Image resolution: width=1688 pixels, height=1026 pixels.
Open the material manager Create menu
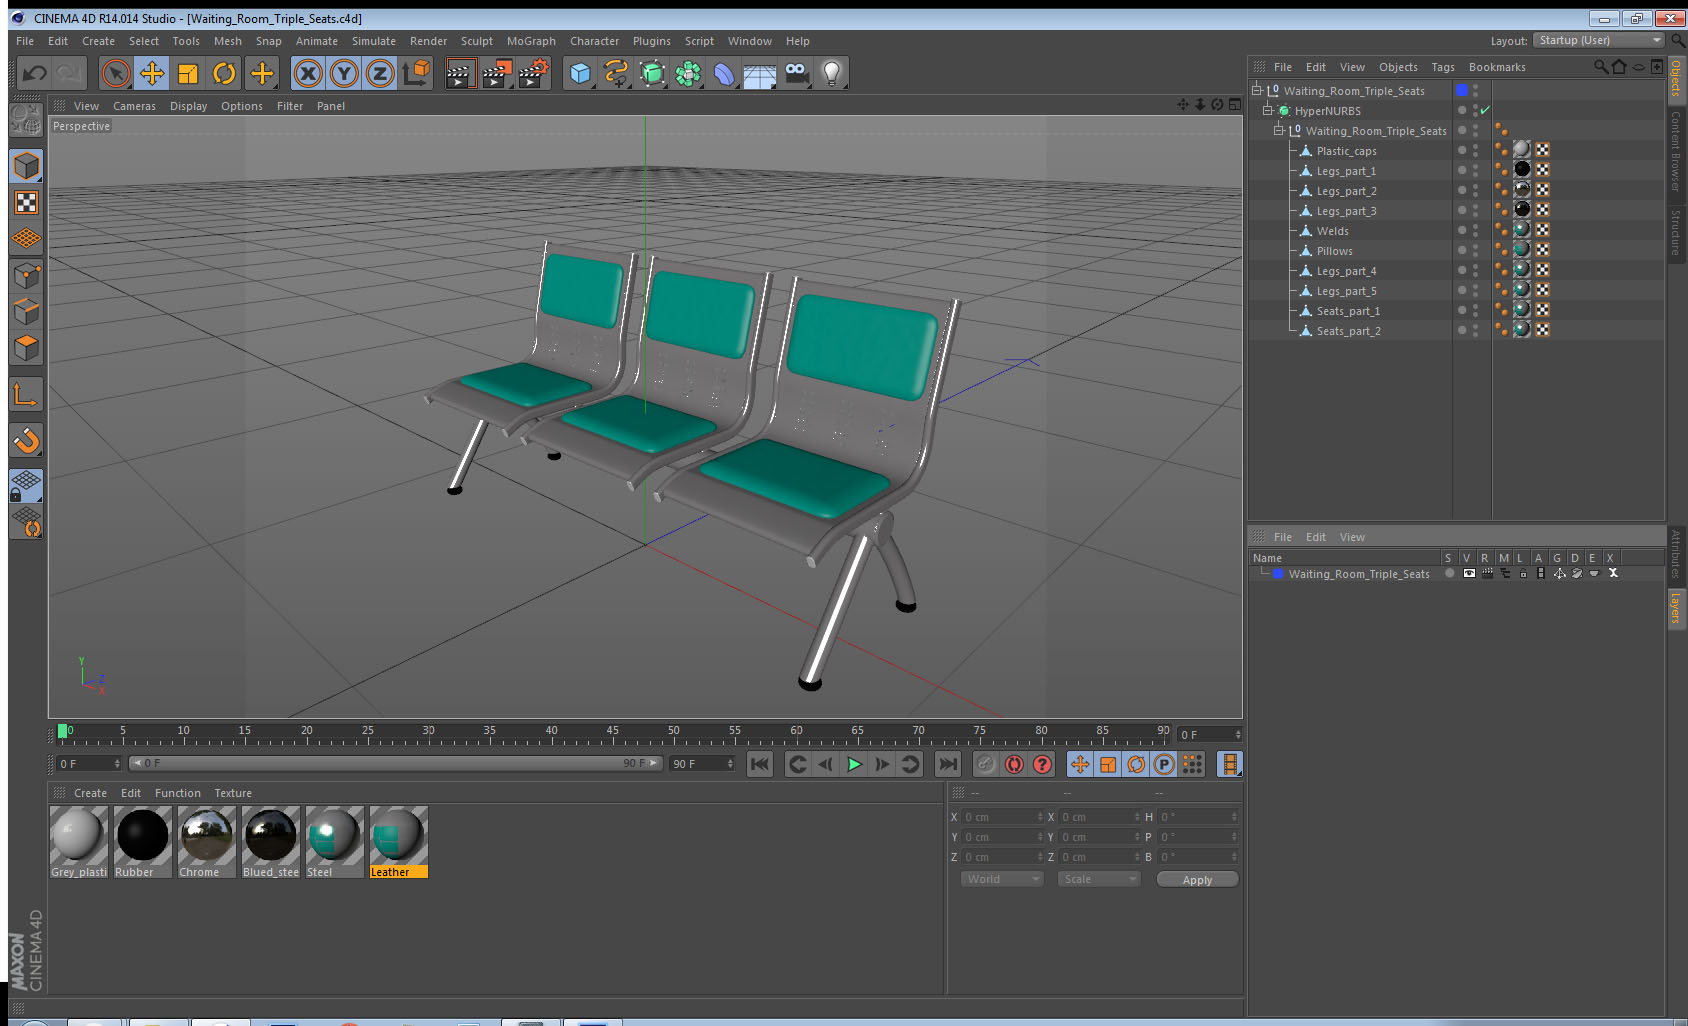[x=90, y=793]
